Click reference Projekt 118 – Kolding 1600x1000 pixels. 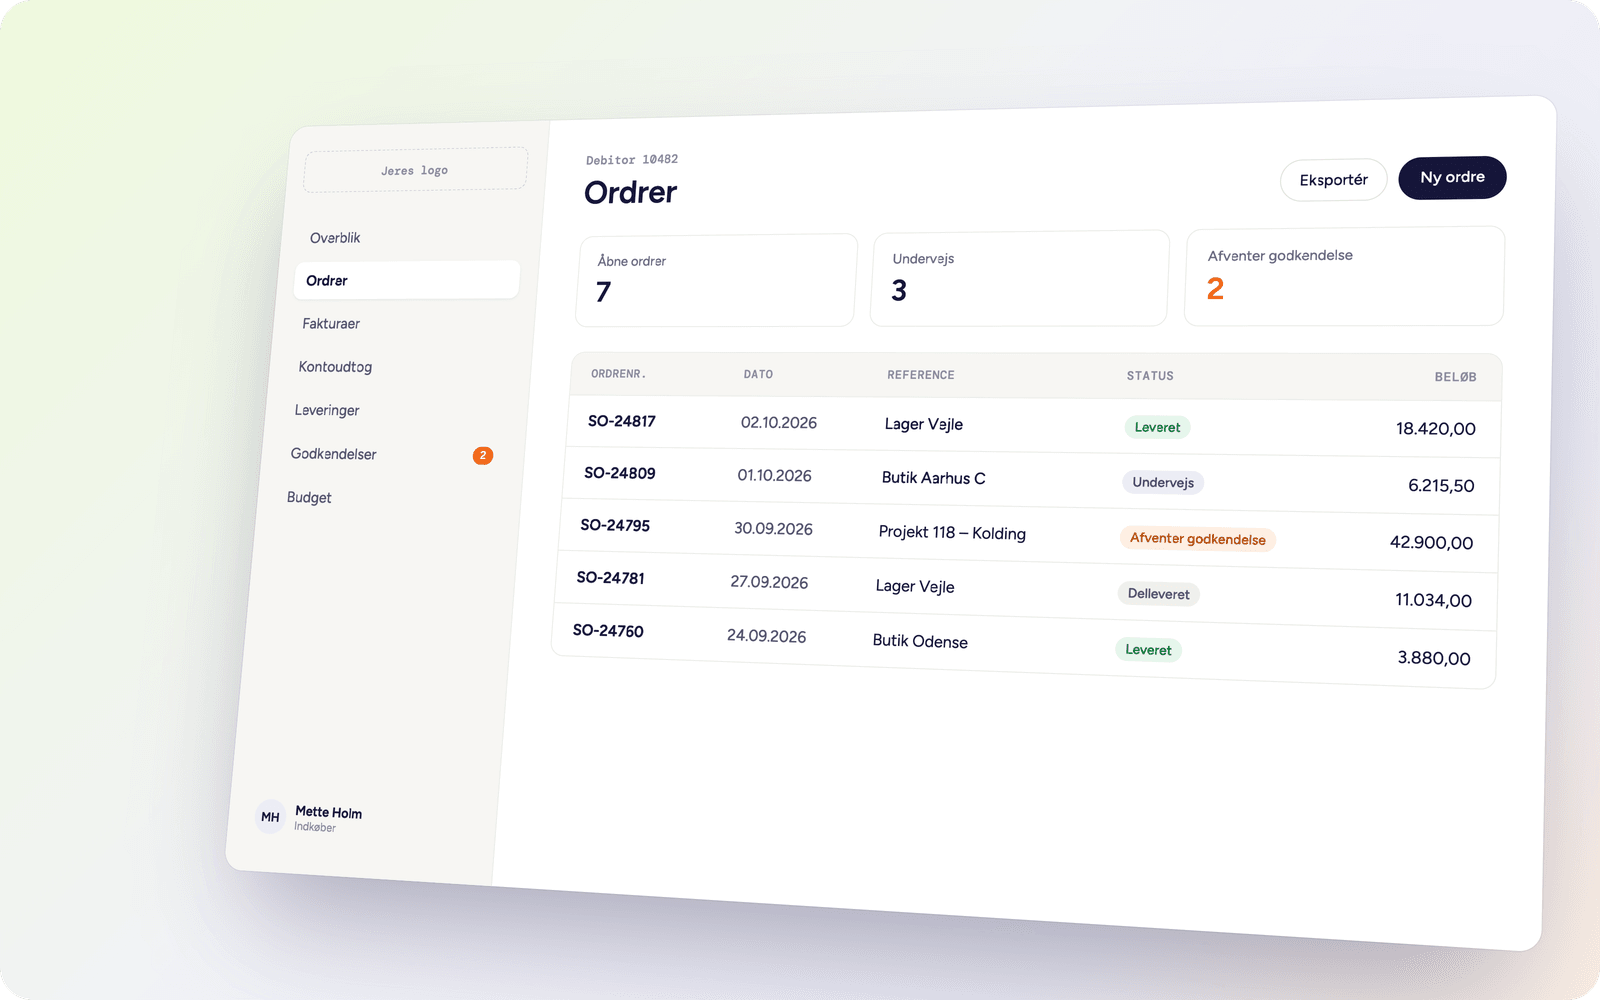[x=952, y=533]
